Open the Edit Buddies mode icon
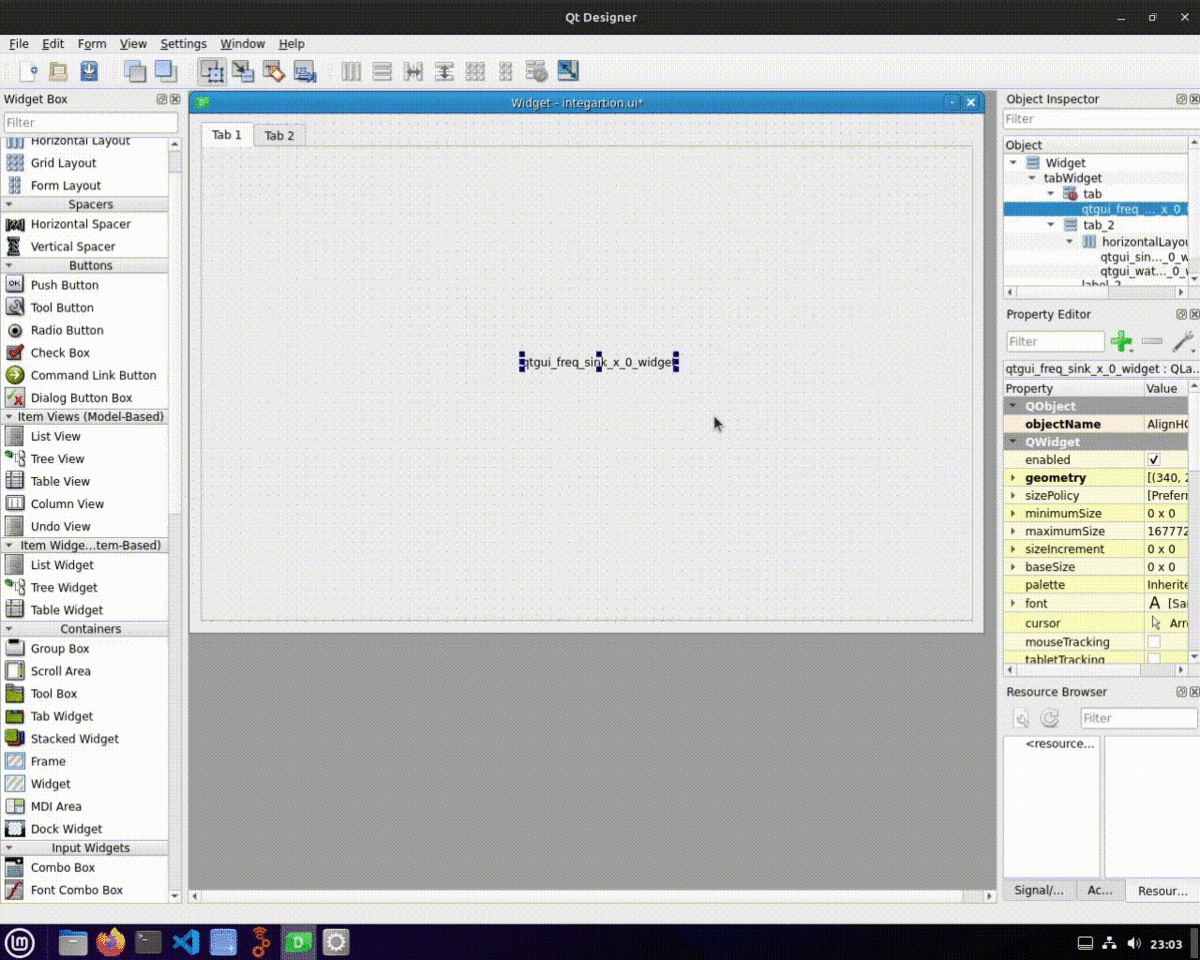Image resolution: width=1200 pixels, height=960 pixels. (x=272, y=71)
